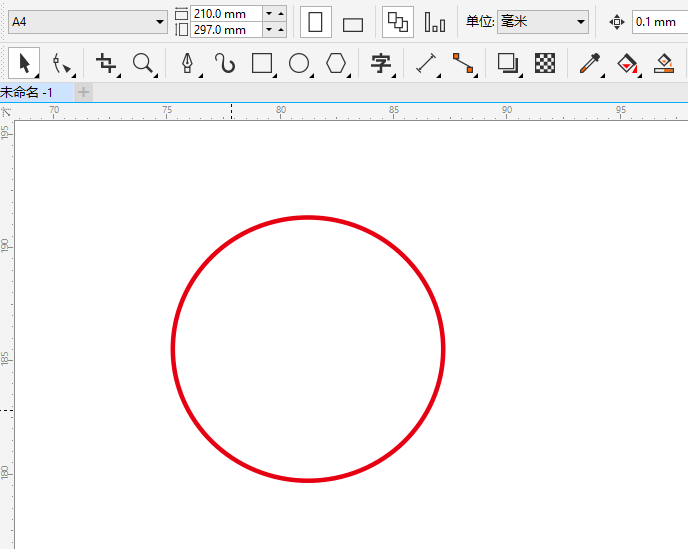Select the Interactive fill bucket tool

(x=627, y=63)
